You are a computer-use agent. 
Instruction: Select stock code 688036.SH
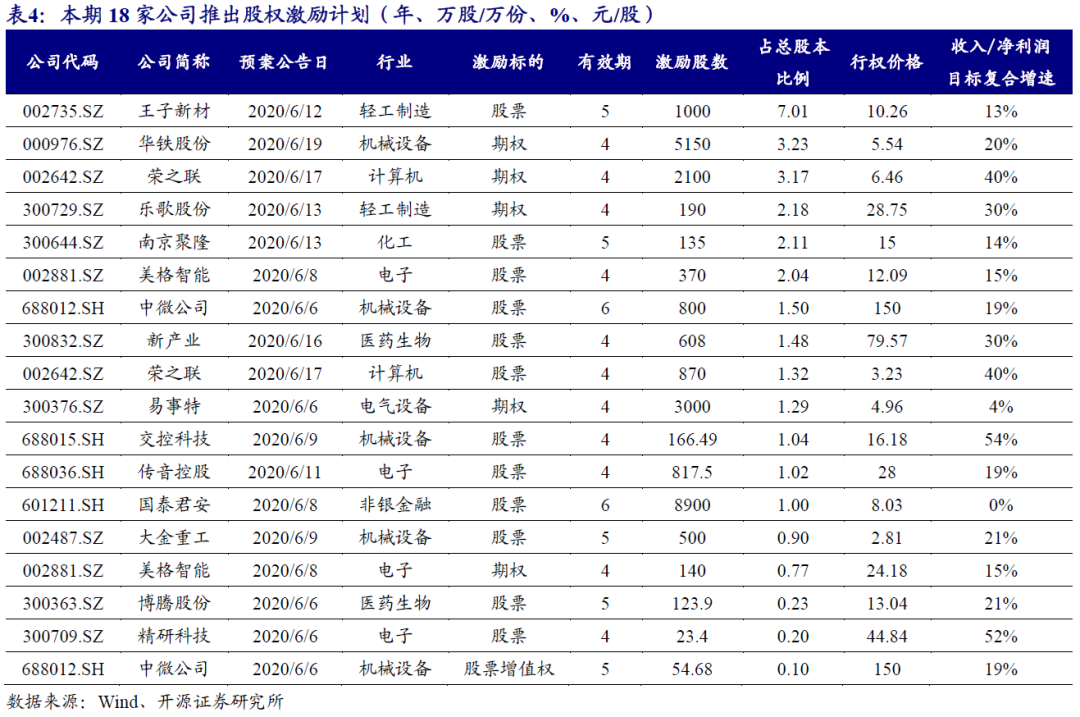(63, 472)
